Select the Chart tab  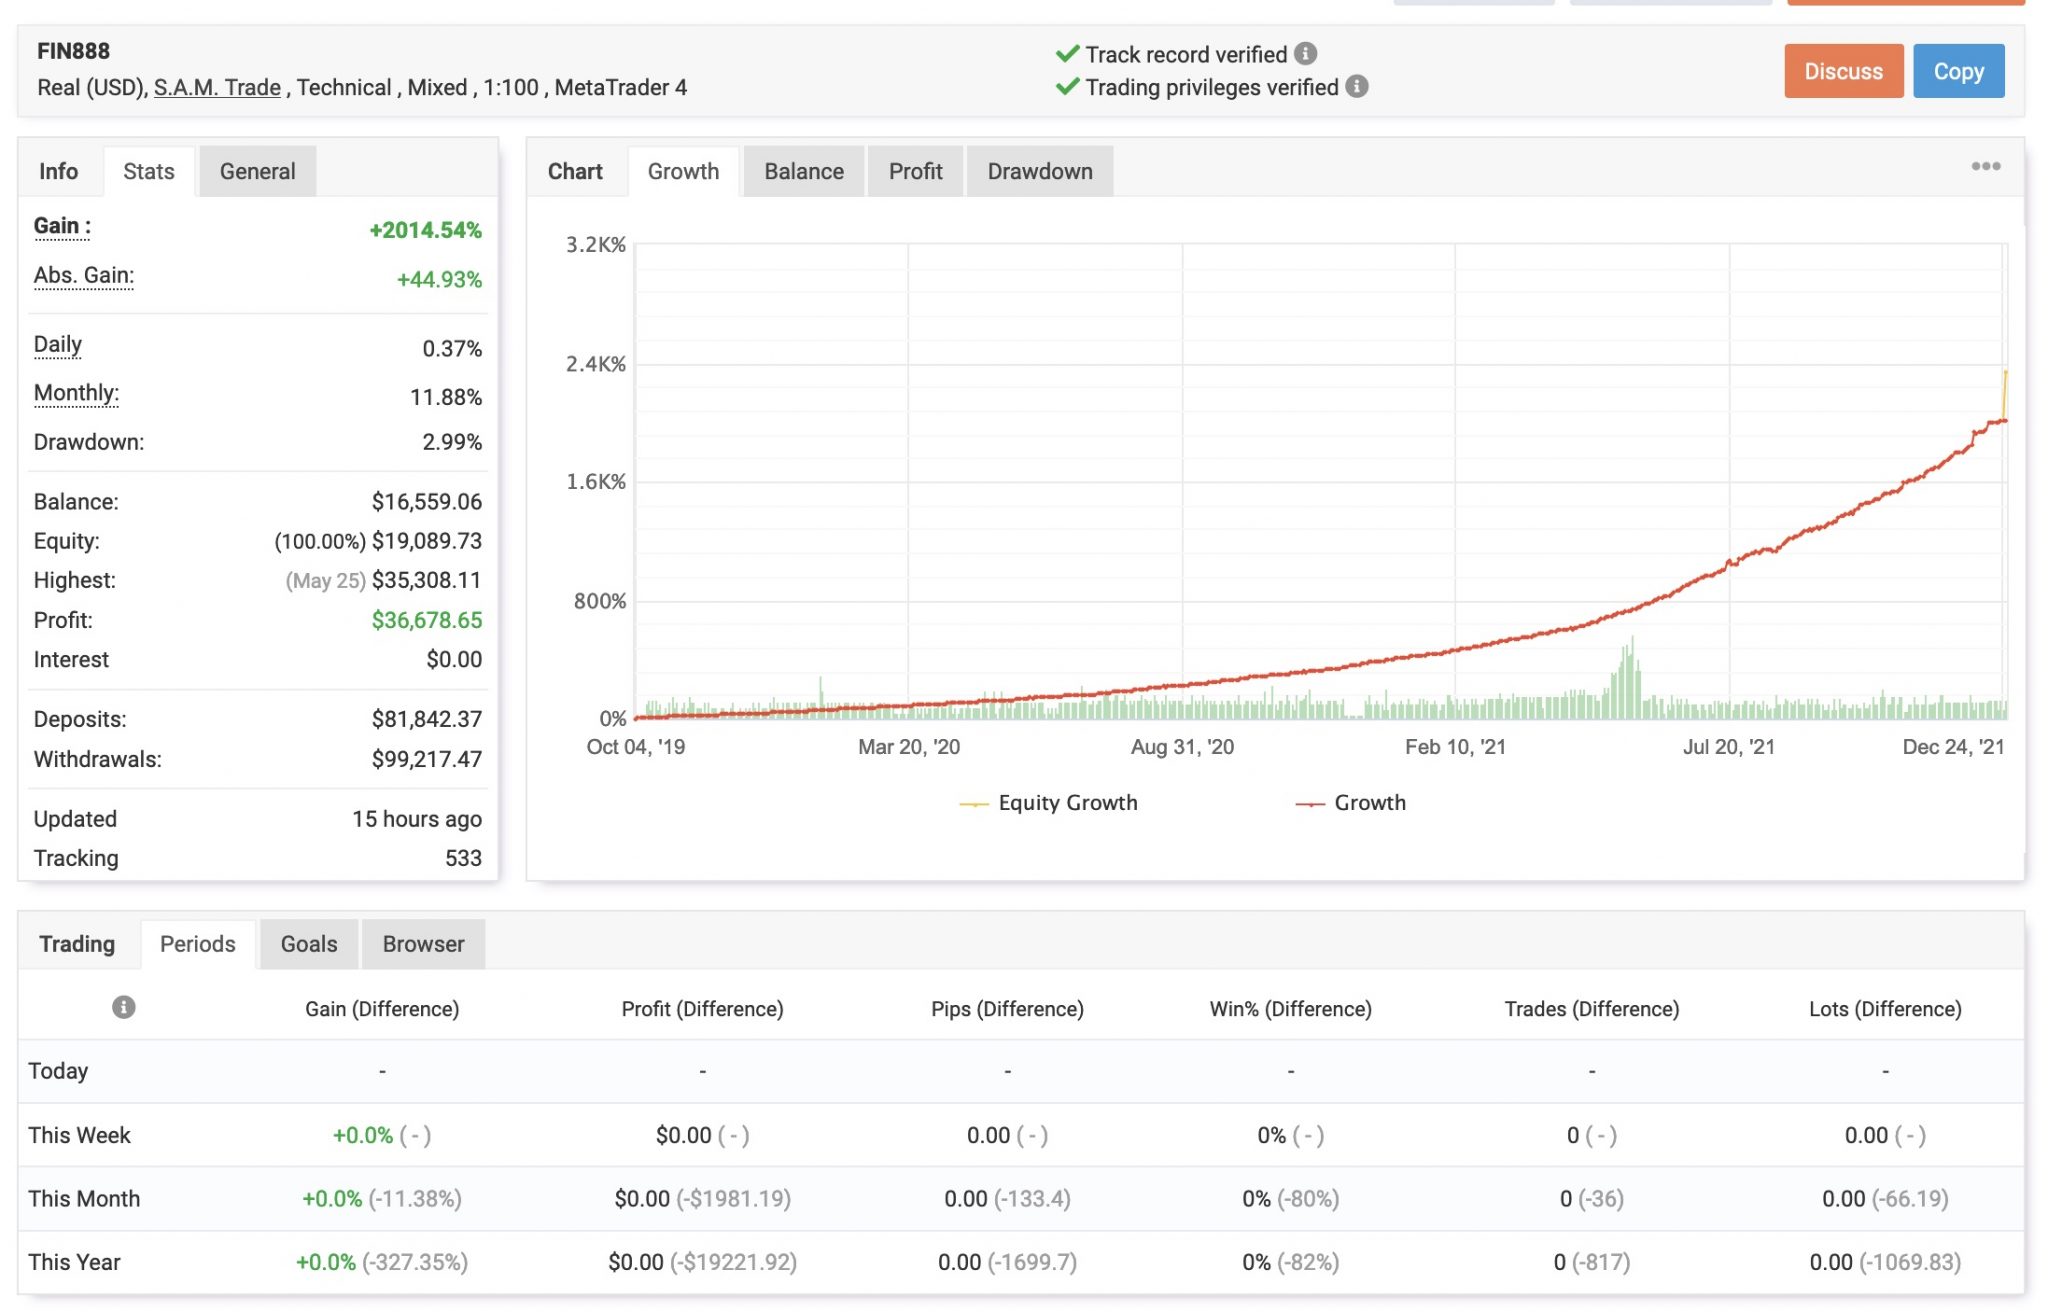point(575,171)
